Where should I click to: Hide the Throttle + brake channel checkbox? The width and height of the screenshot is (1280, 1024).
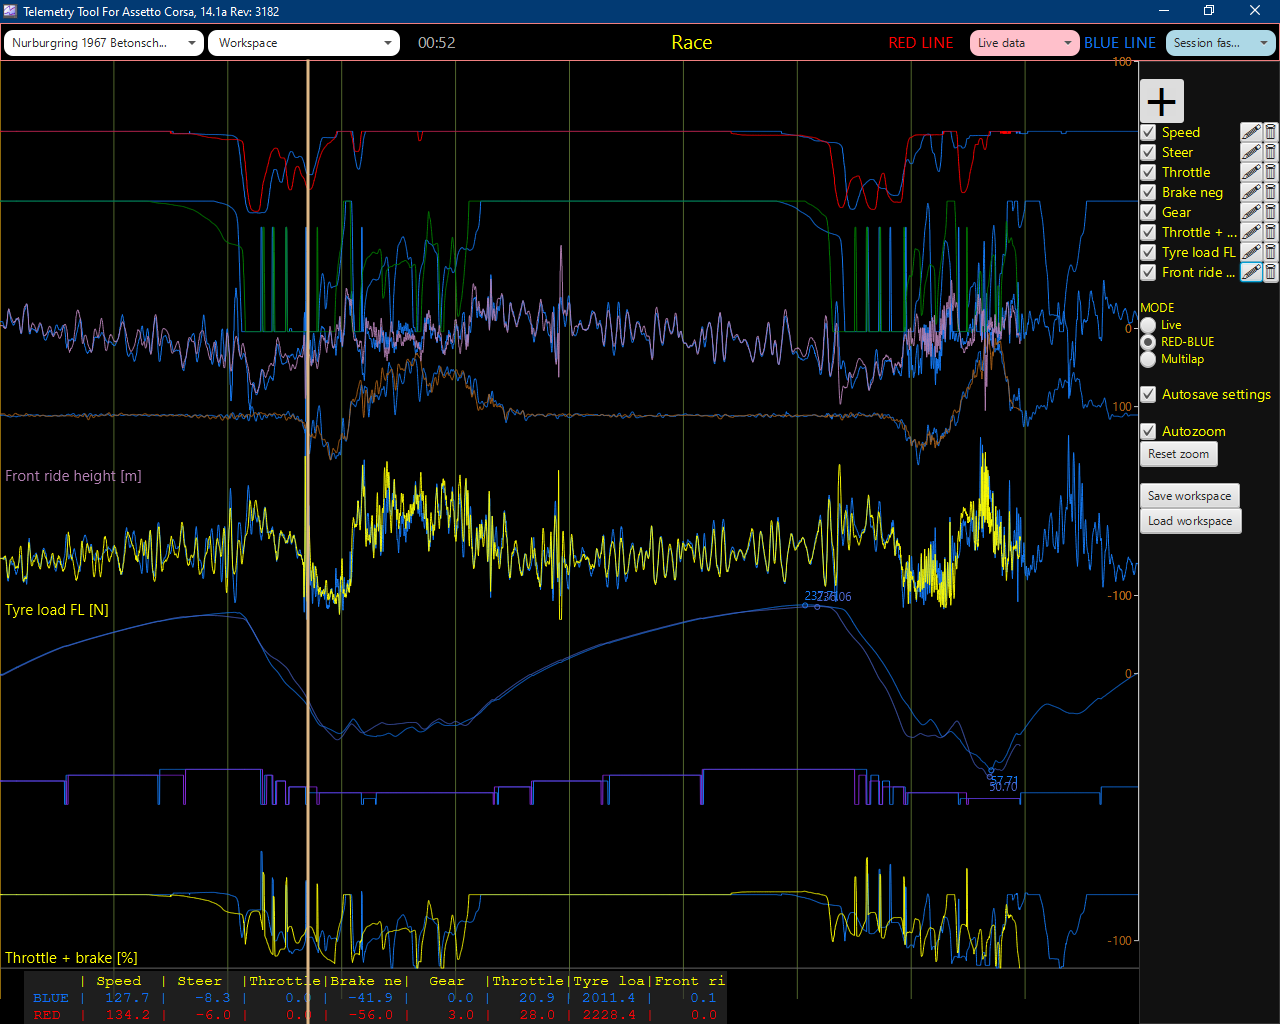coord(1148,232)
